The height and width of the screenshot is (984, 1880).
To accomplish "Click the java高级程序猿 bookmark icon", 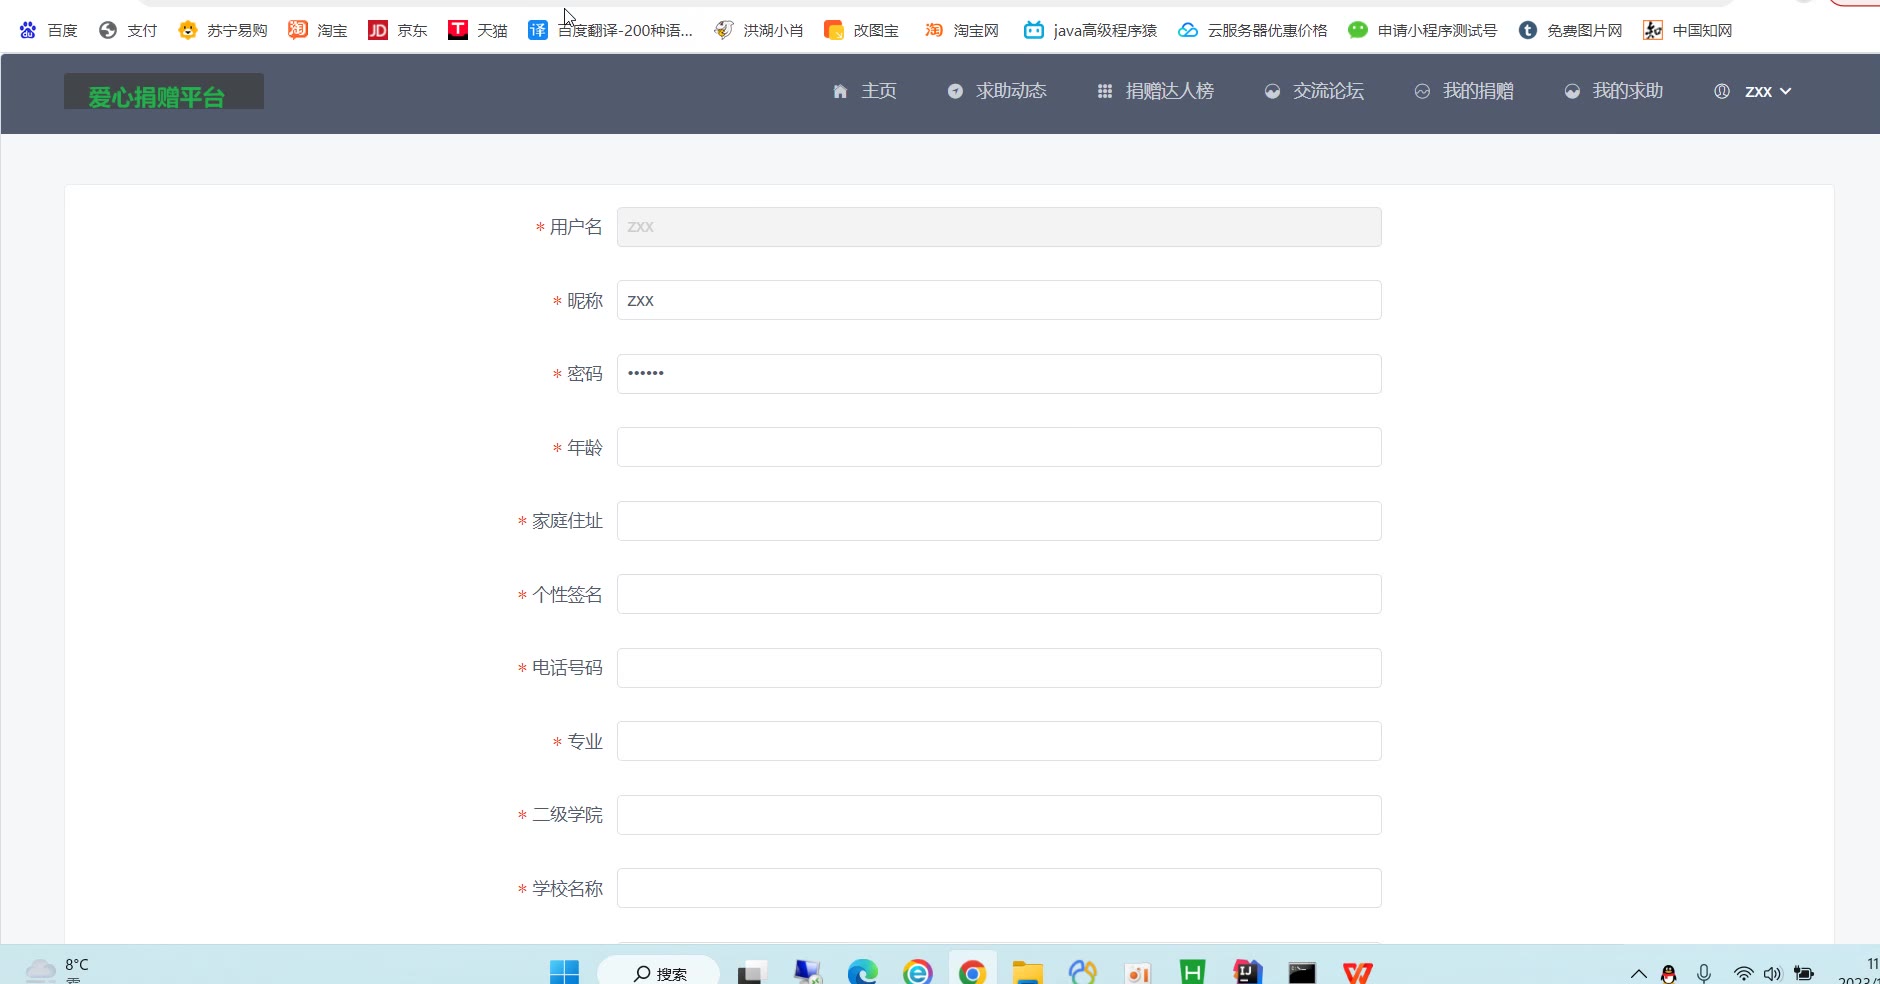I will 1034,30.
